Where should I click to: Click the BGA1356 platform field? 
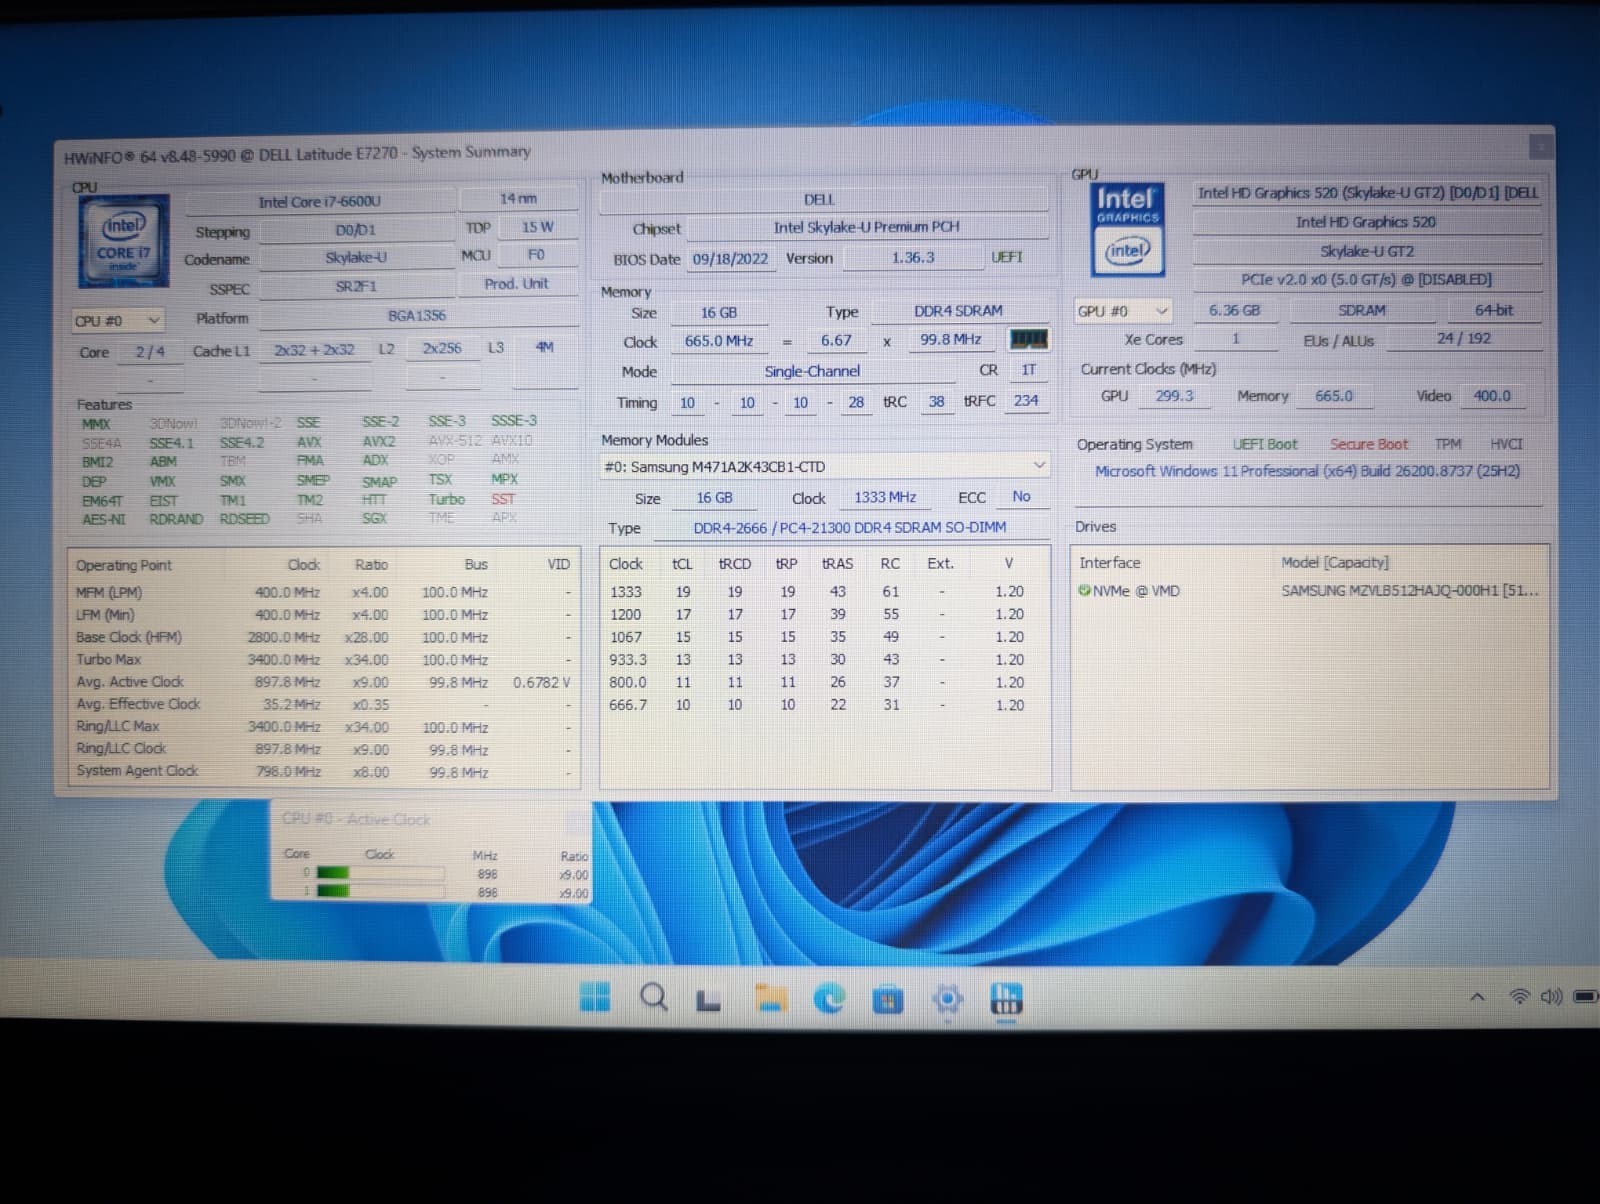pos(418,316)
